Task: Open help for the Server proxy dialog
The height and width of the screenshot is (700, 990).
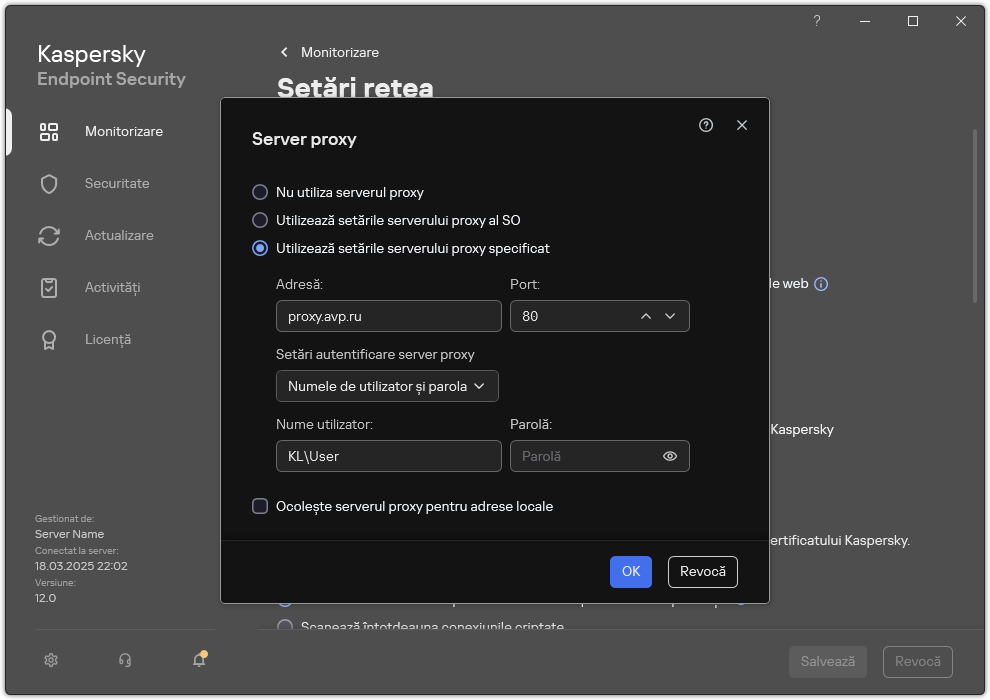Action: coord(706,125)
